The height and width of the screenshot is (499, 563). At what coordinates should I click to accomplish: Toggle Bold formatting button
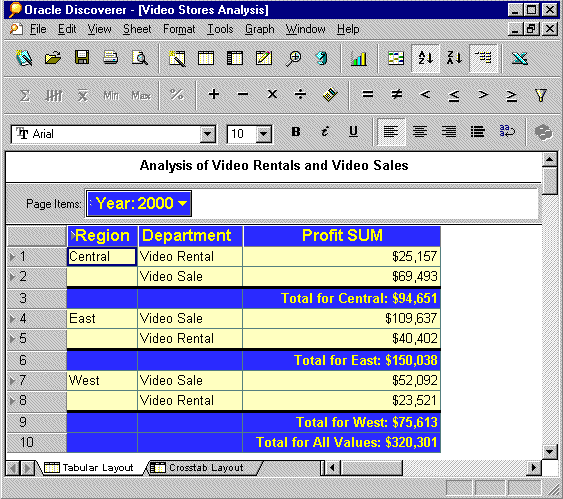(x=296, y=132)
